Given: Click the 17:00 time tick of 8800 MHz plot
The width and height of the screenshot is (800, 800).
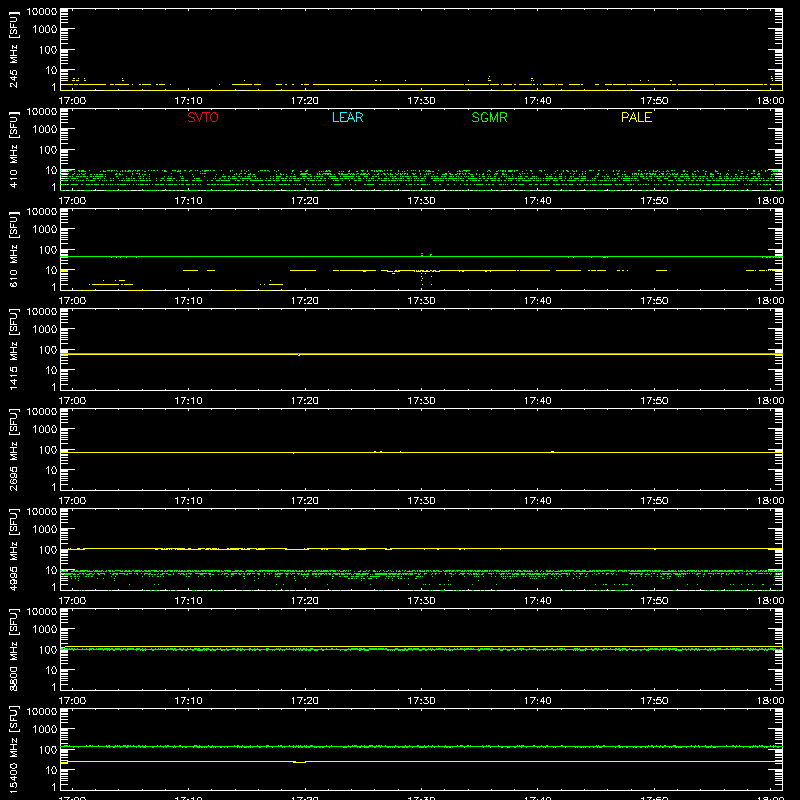Looking at the screenshot, I should 72,701.
